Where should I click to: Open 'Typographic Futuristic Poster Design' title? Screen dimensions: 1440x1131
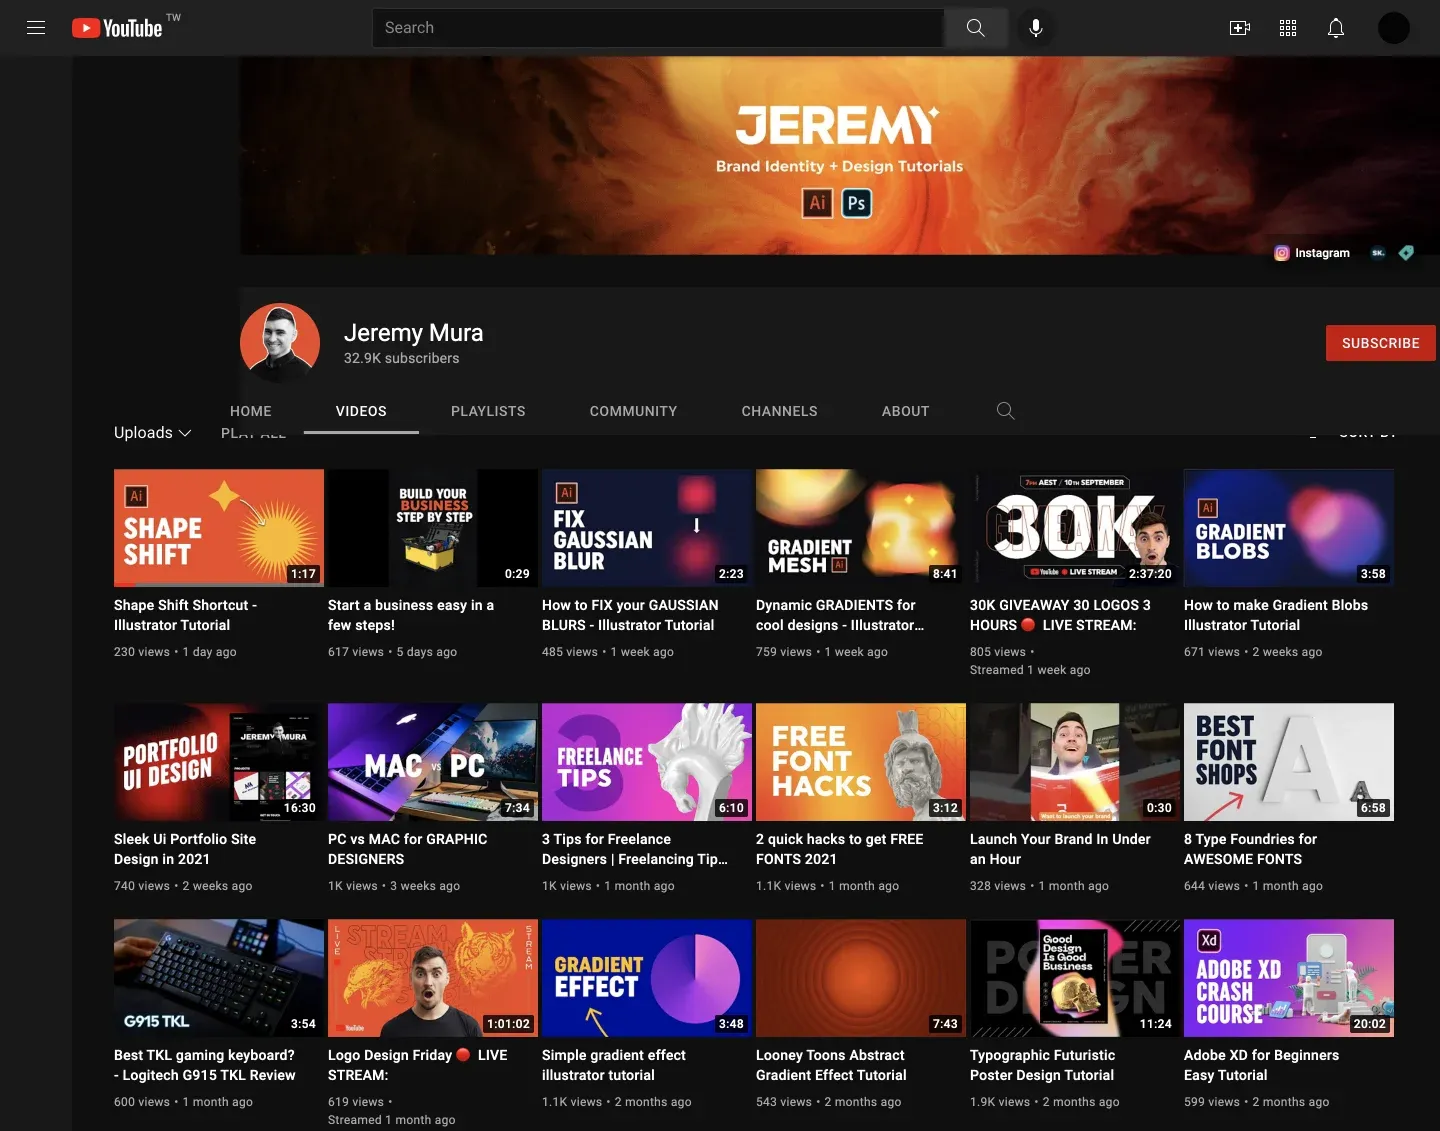point(1043,1065)
